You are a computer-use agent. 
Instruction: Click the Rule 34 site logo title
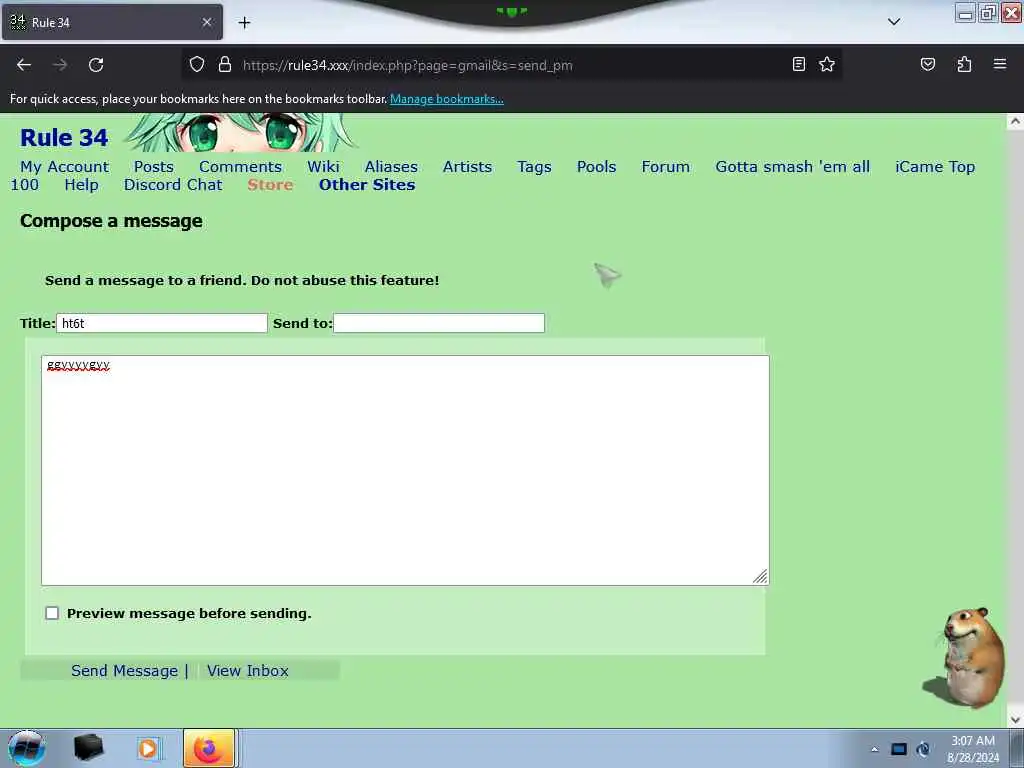point(64,138)
